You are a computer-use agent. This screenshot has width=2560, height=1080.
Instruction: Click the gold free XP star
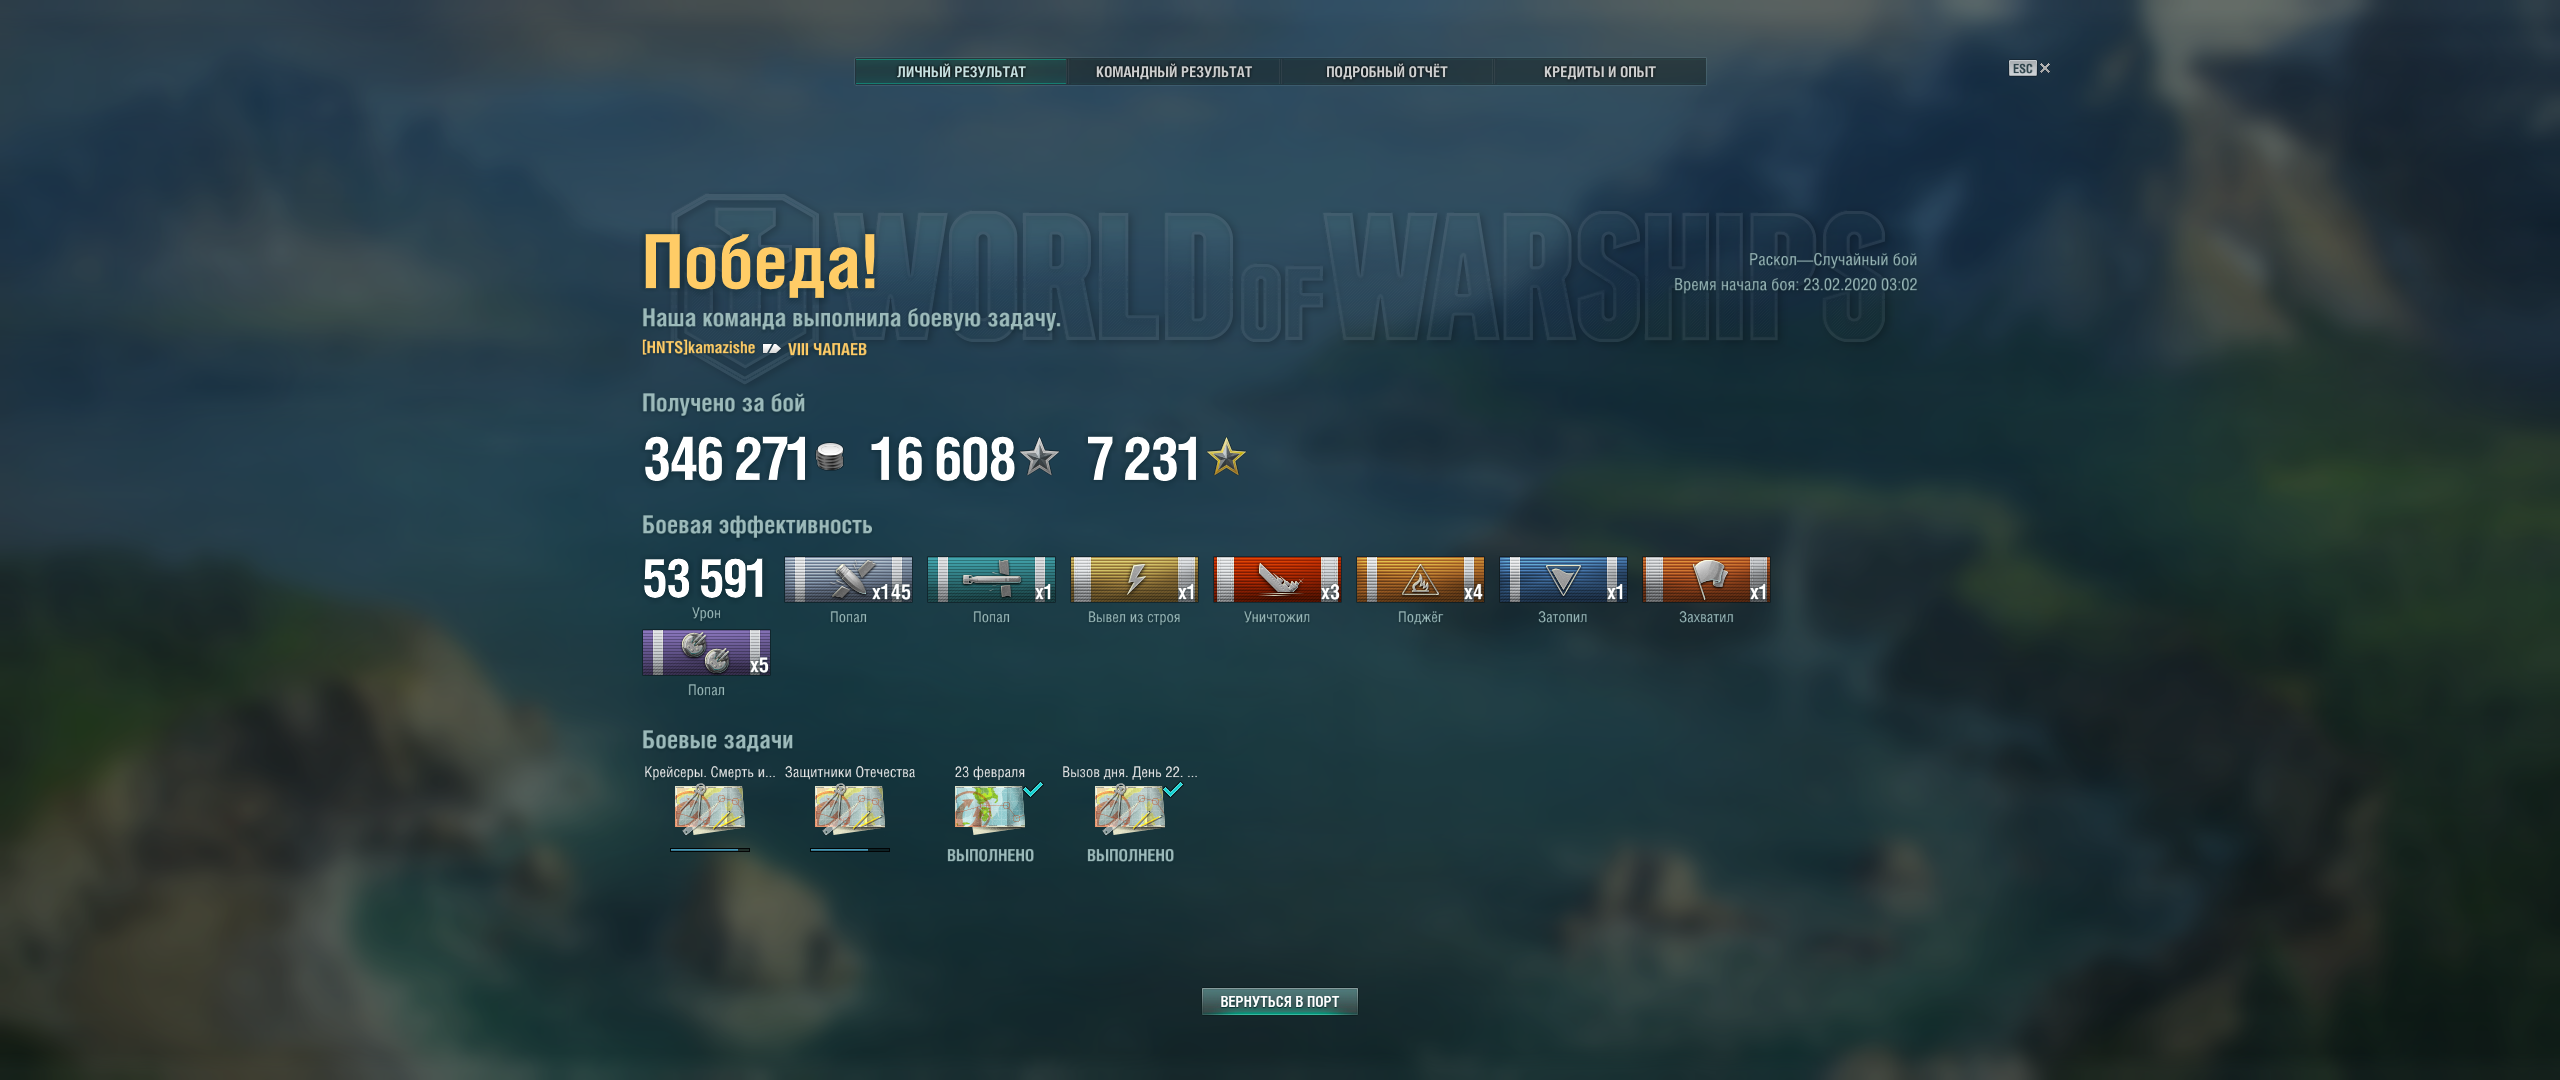[x=1226, y=457]
